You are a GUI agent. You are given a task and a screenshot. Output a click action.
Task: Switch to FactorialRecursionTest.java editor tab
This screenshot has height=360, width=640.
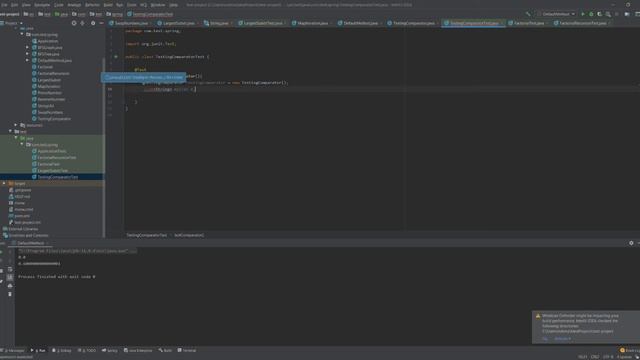coord(582,23)
